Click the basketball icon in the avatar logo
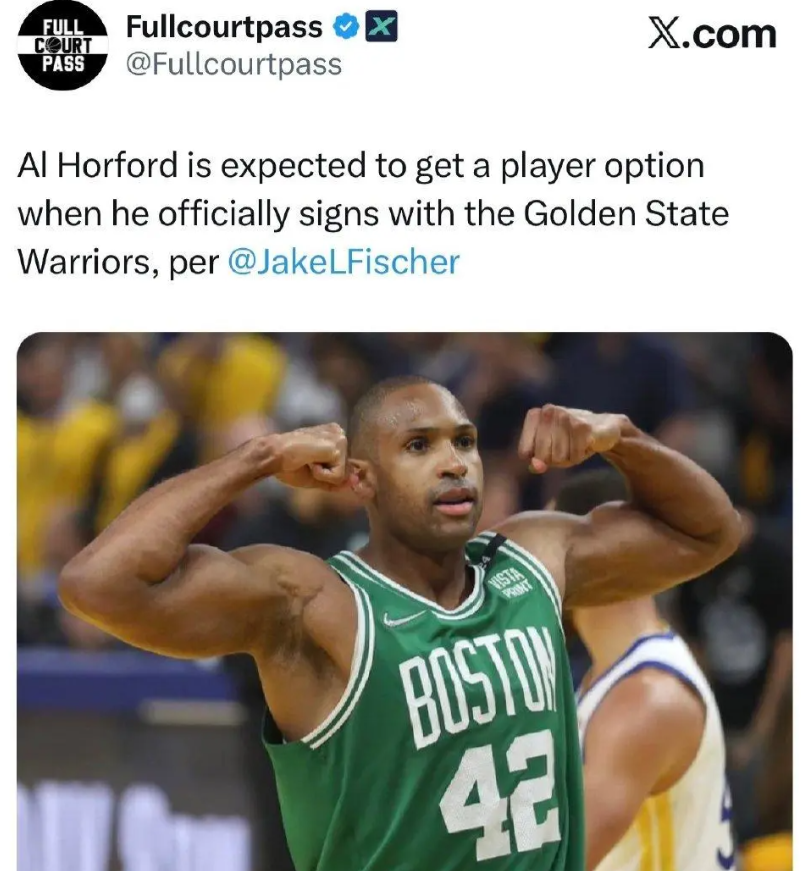 point(52,46)
